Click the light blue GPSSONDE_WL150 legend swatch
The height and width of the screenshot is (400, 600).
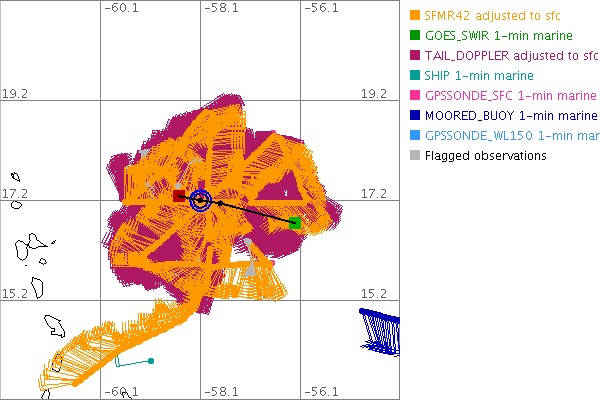pyautogui.click(x=414, y=135)
